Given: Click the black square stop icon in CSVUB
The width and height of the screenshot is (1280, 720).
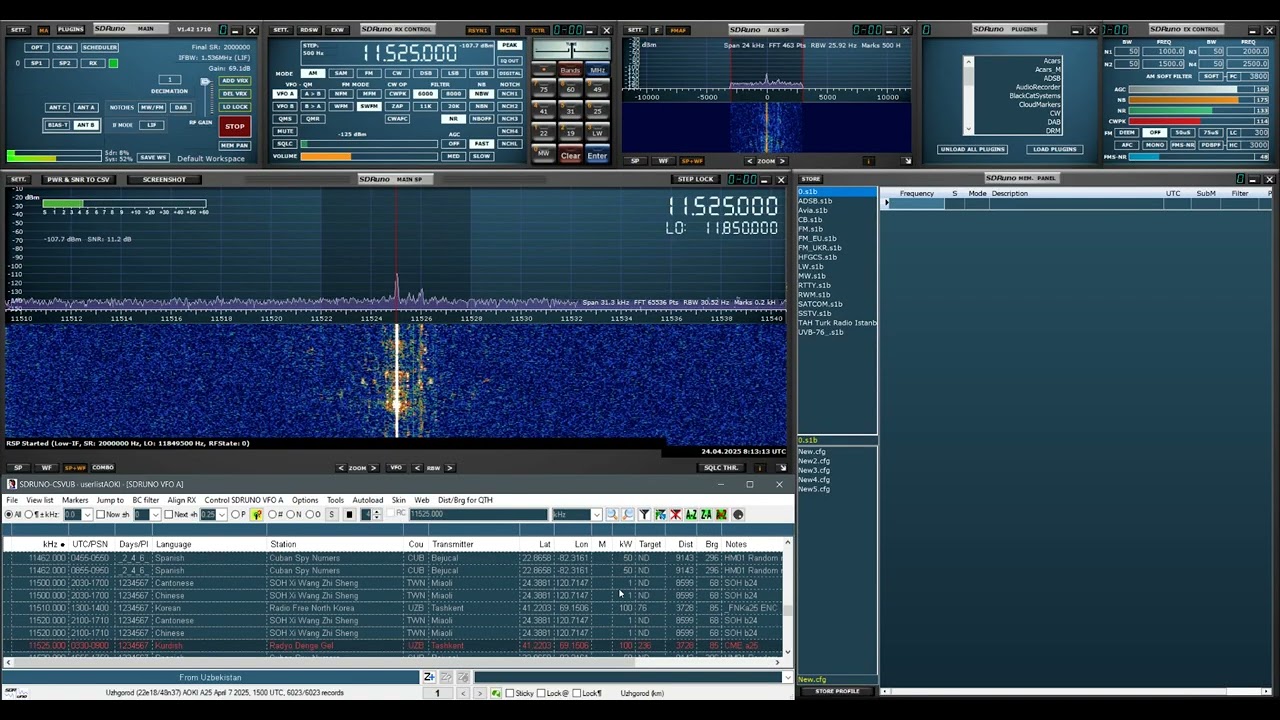Looking at the screenshot, I should click(349, 514).
